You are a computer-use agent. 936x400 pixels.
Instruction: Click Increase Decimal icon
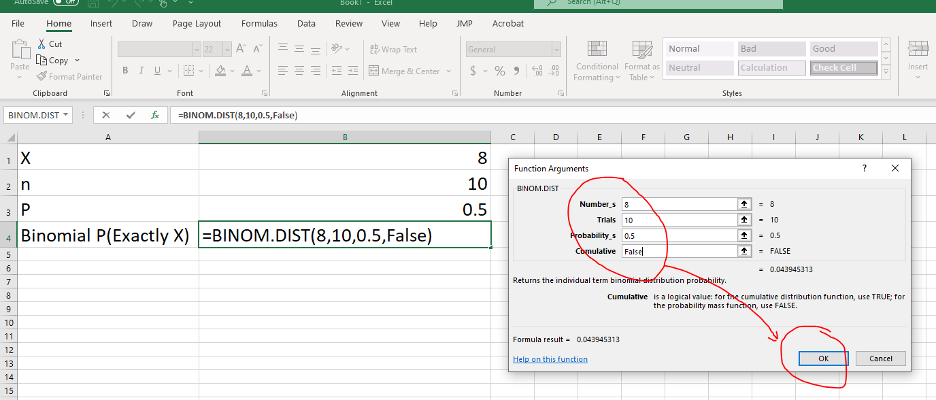click(x=536, y=71)
